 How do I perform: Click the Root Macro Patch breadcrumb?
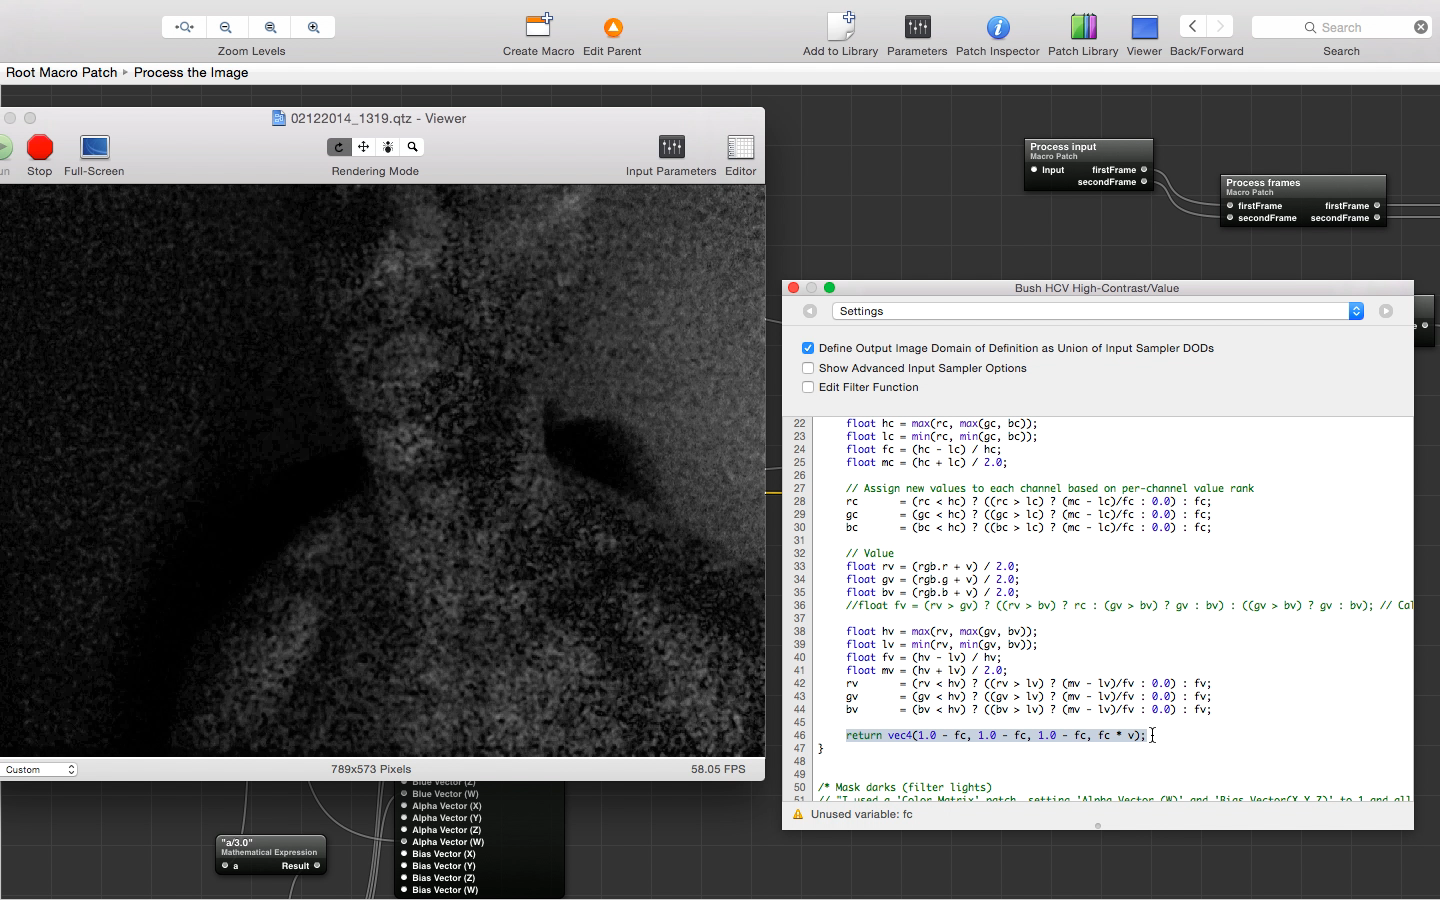tap(62, 72)
